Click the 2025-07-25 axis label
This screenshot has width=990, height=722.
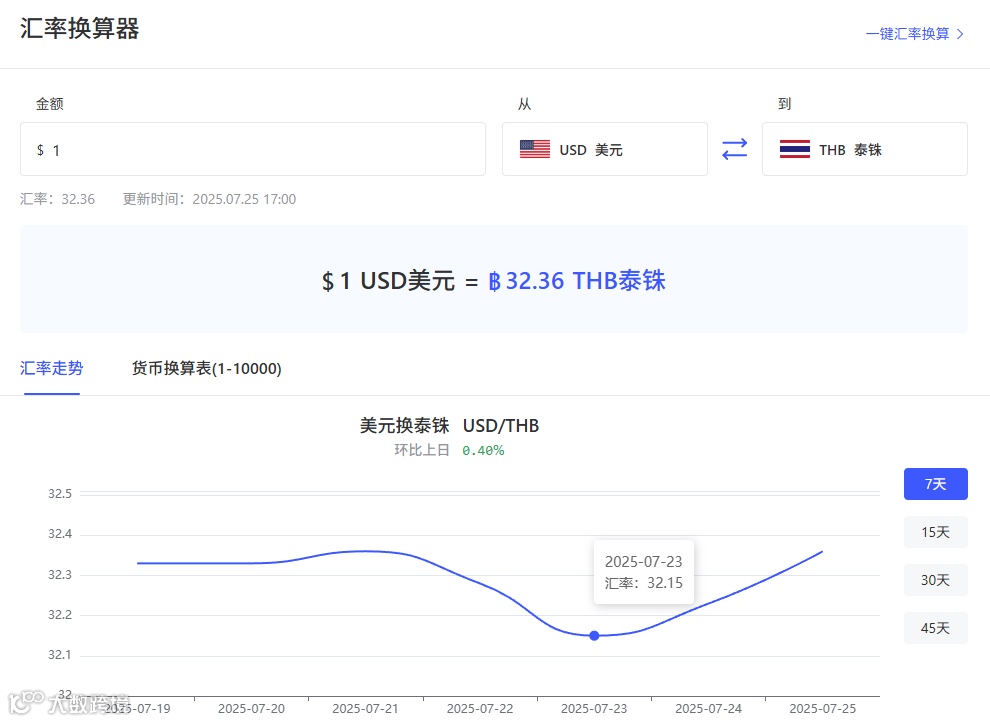point(823,709)
